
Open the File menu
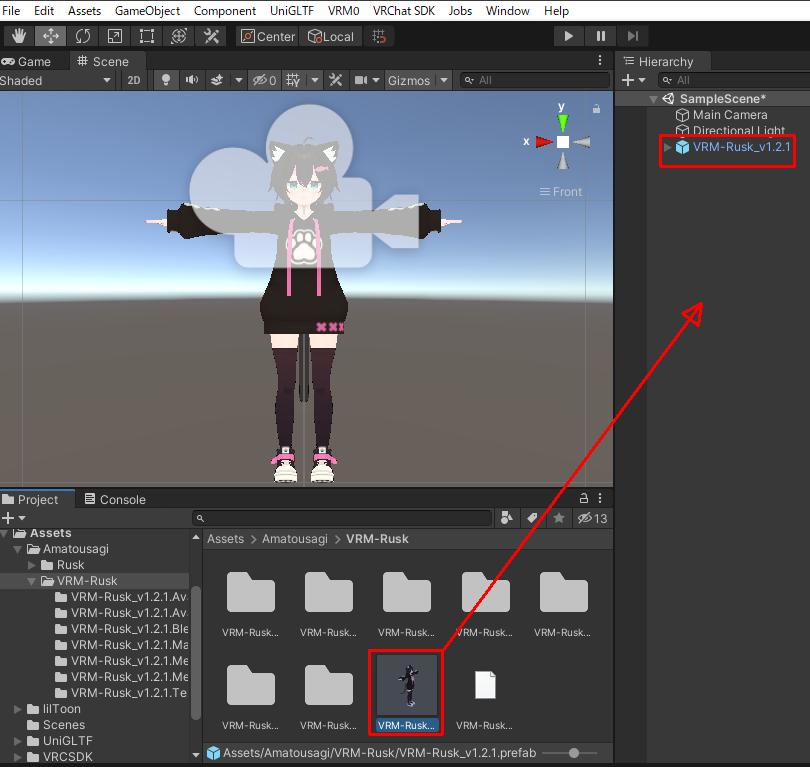(11, 11)
